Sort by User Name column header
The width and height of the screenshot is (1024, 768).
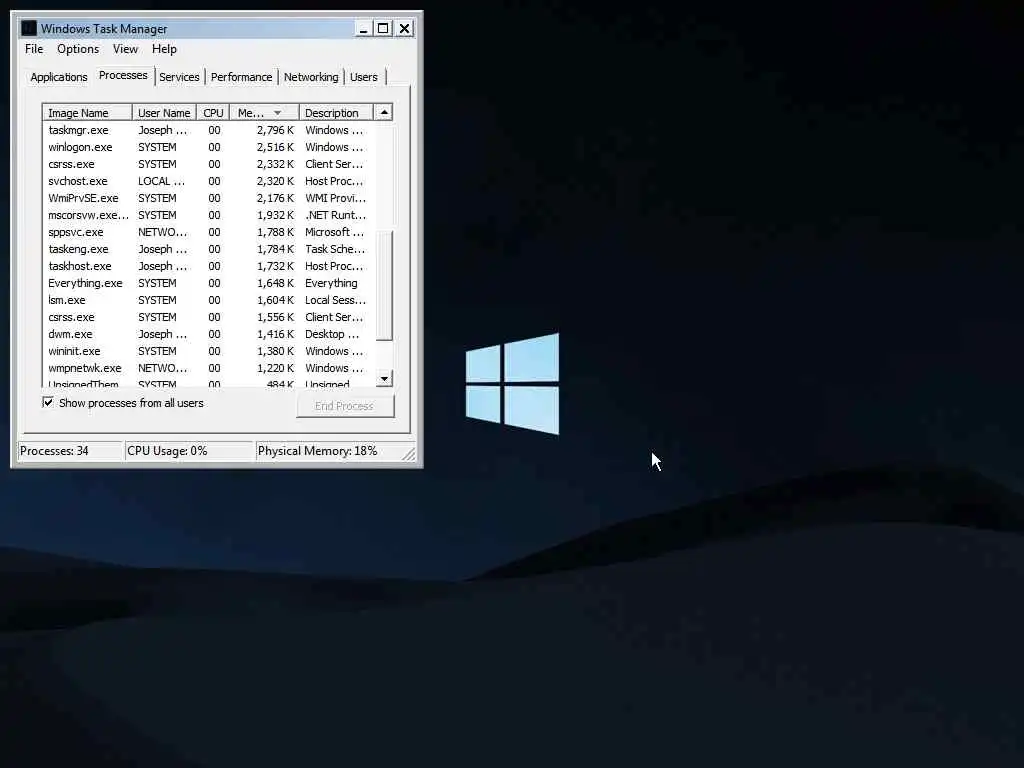tap(164, 112)
